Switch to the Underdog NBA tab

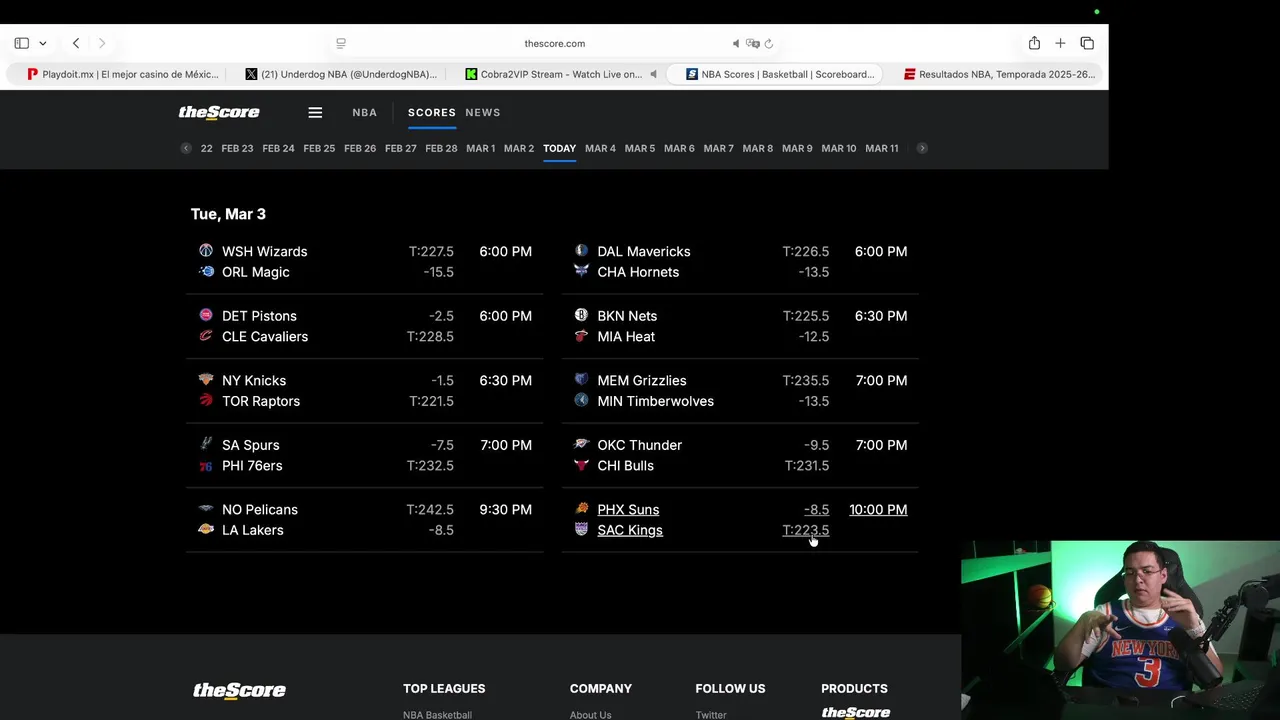[x=341, y=74]
